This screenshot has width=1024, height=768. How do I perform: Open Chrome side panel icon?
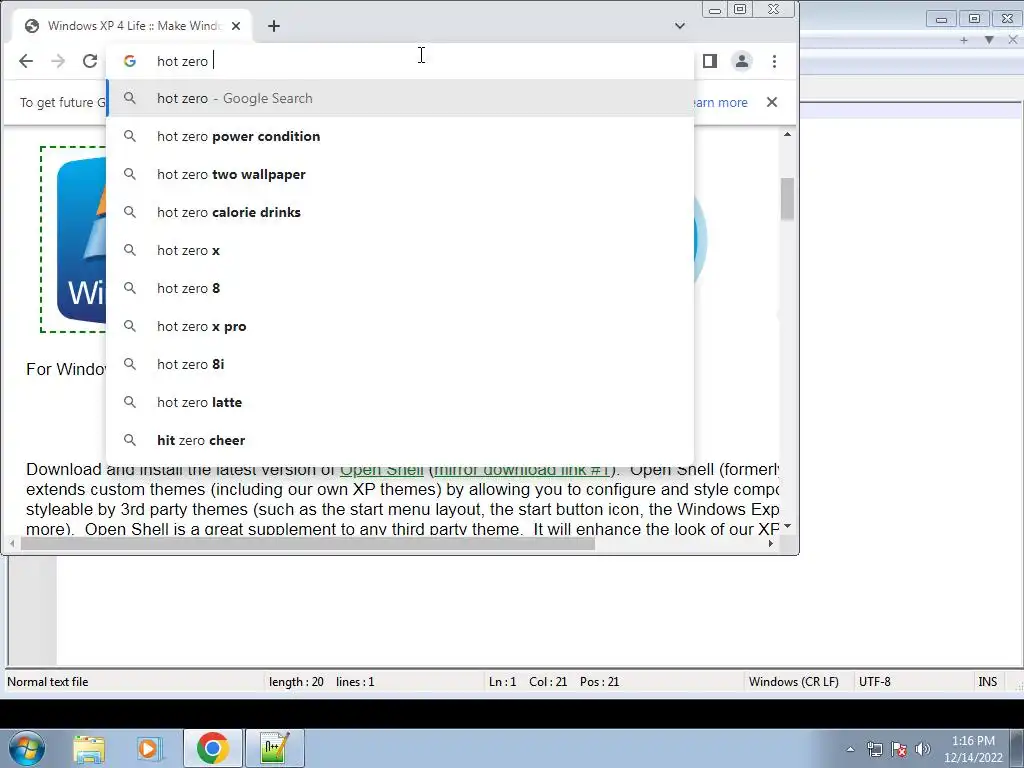point(710,61)
